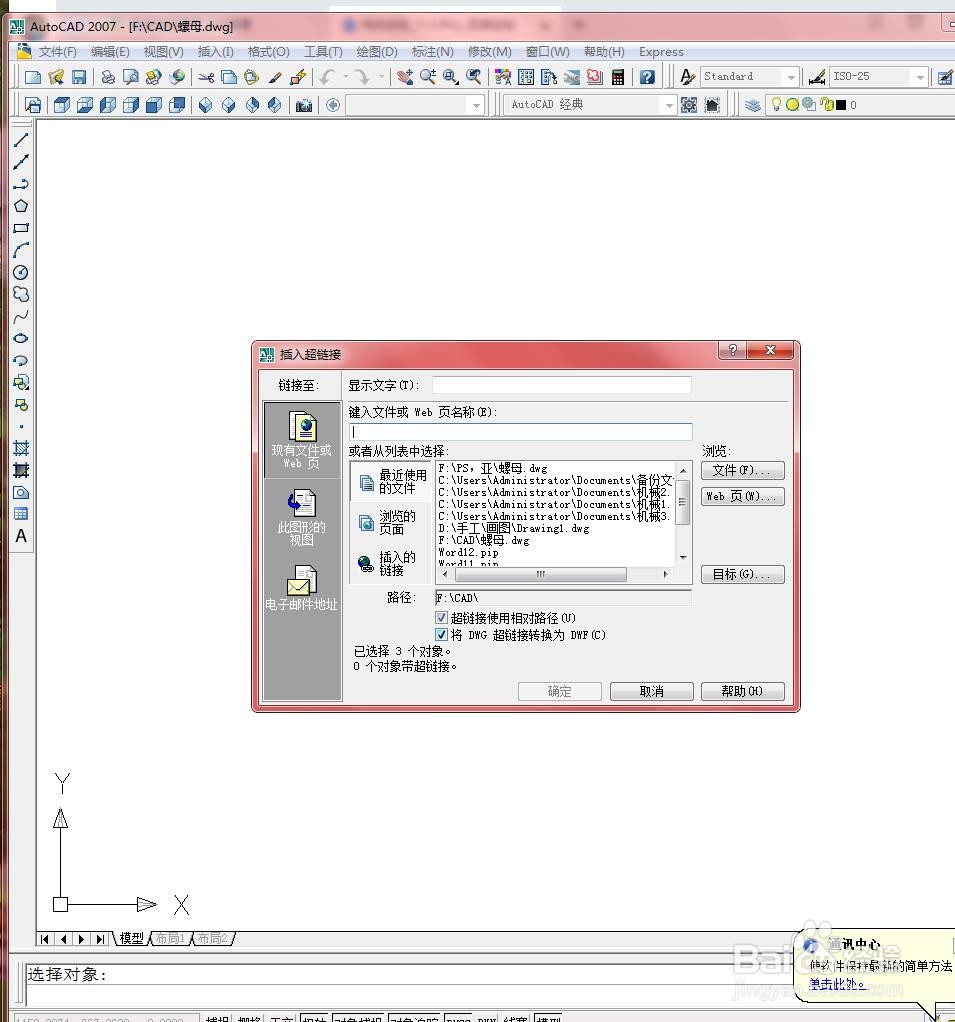
Task: Select the Table tool
Action: pos(21,514)
